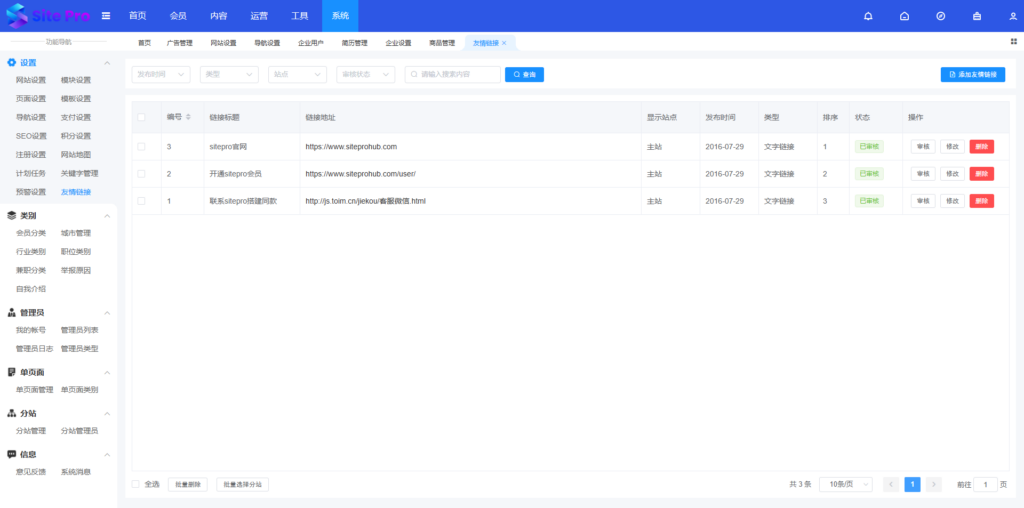This screenshot has height=508, width=1024.
Task: Click the 单页面 document icon in sidebar
Action: [11, 372]
